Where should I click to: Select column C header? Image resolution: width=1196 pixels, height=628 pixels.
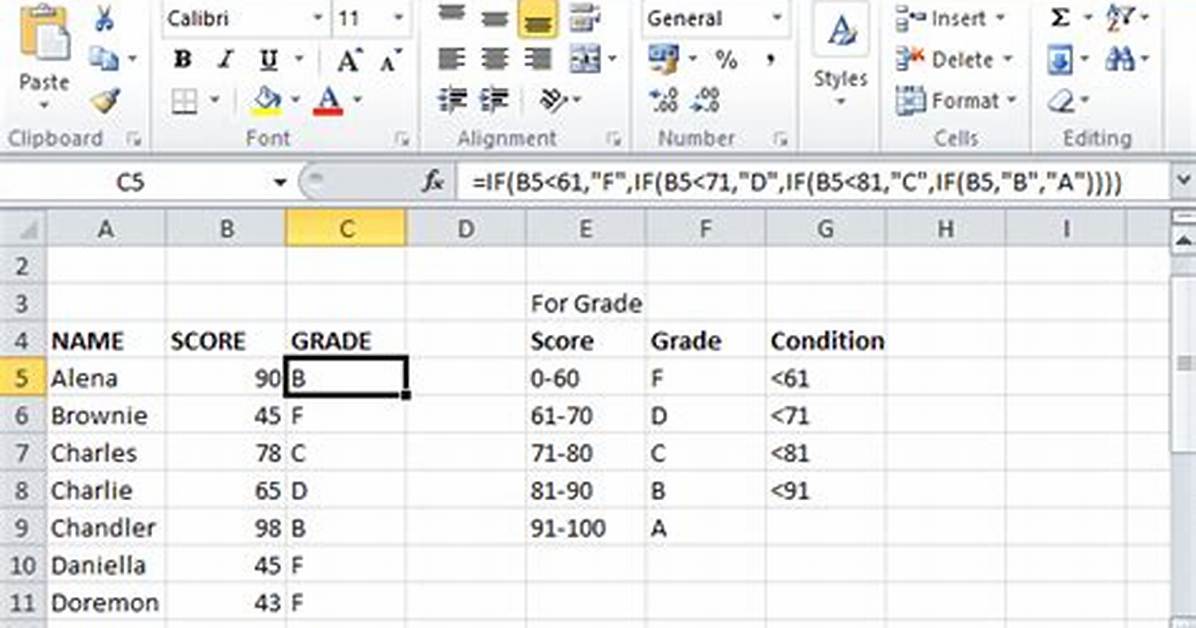pos(346,228)
